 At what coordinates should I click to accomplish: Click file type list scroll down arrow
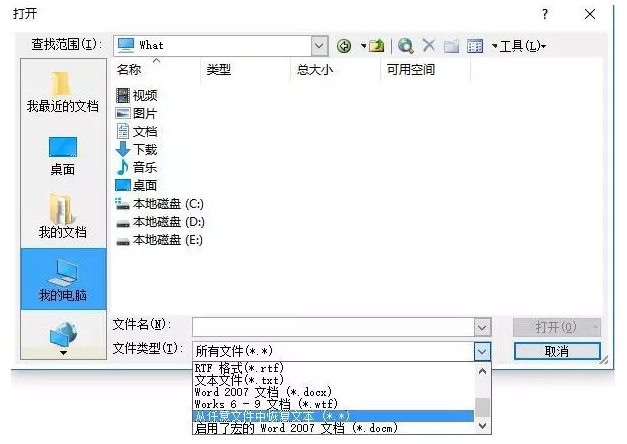(x=482, y=426)
